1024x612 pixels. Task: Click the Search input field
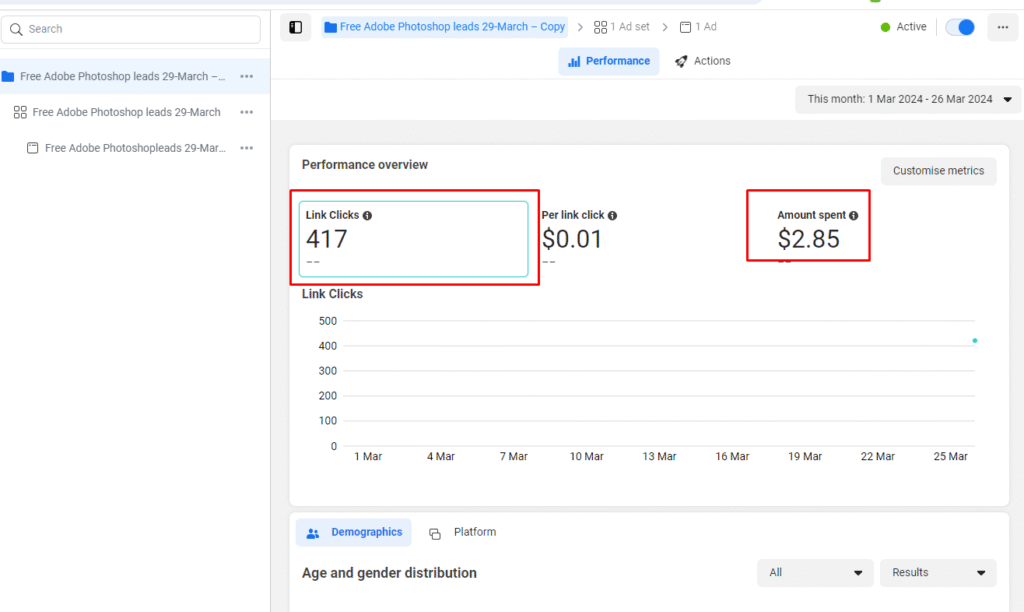(132, 29)
